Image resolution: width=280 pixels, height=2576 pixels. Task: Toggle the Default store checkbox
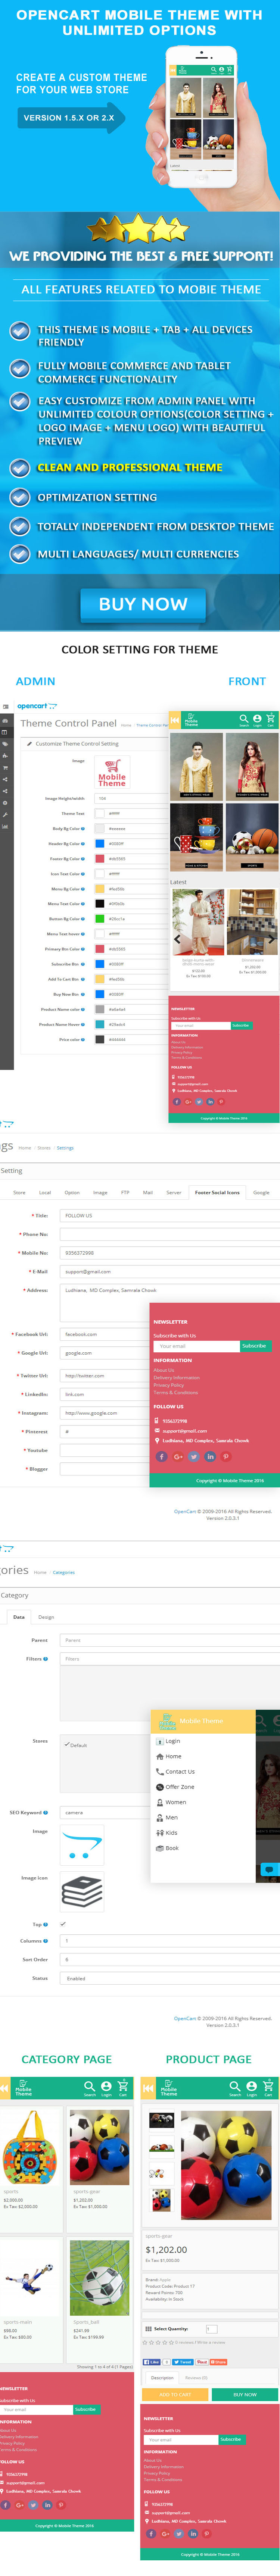(67, 1745)
